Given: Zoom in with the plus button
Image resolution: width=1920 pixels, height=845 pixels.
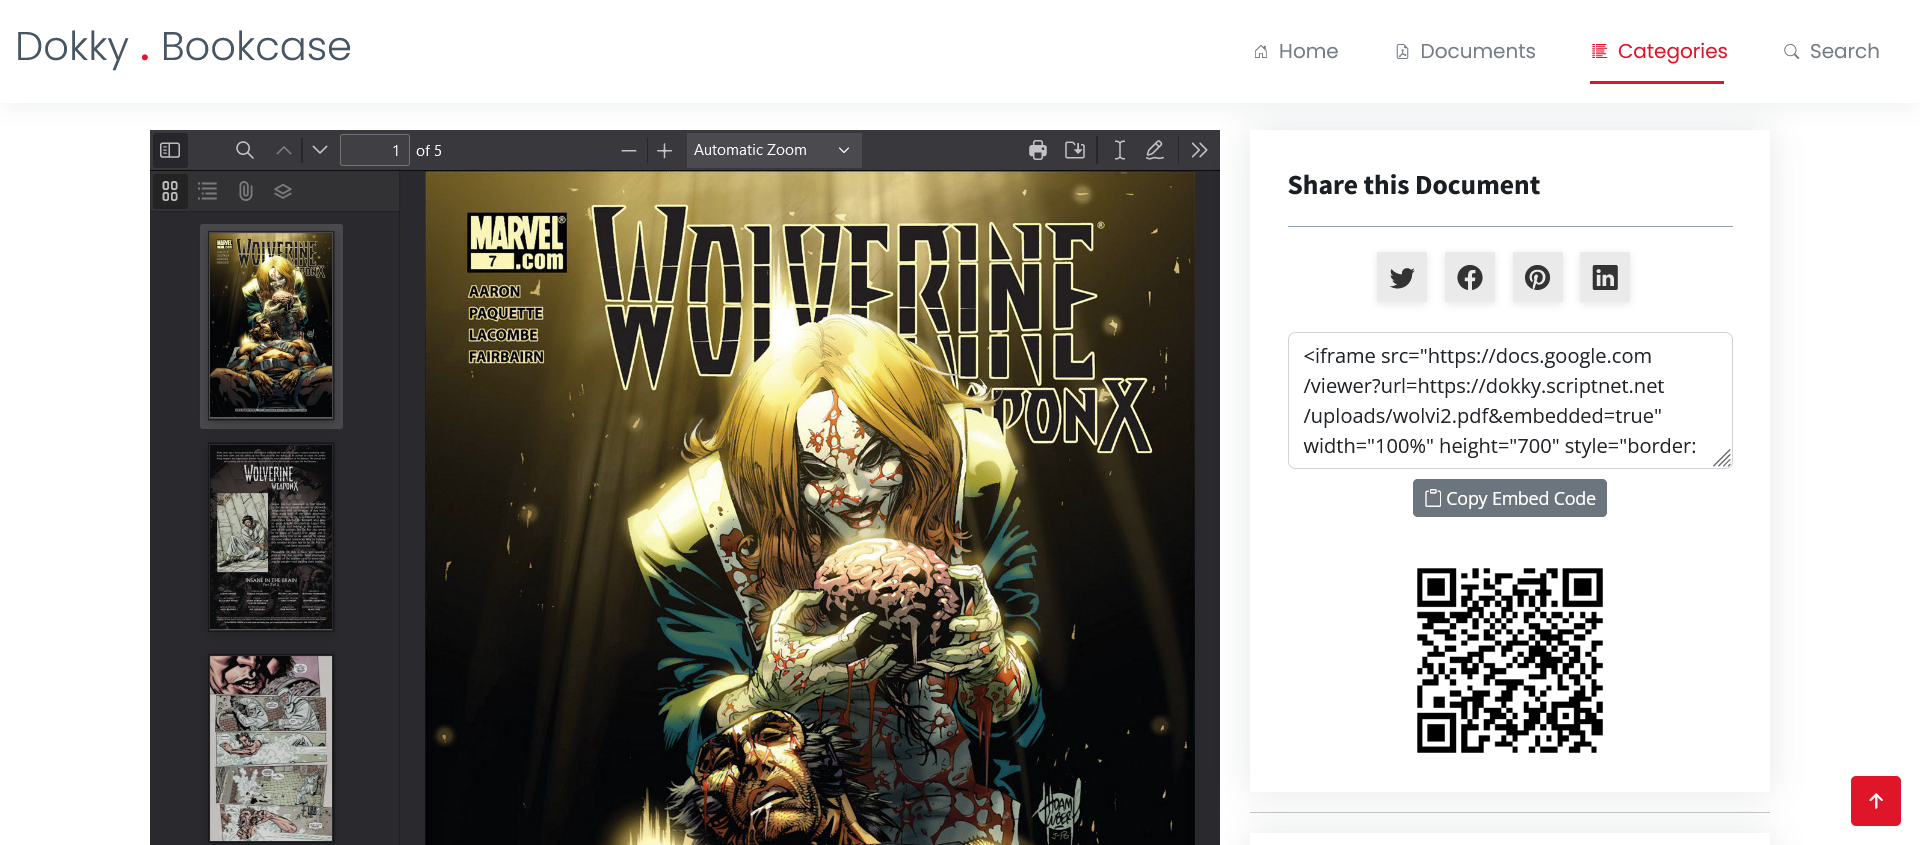Looking at the screenshot, I should point(665,150).
